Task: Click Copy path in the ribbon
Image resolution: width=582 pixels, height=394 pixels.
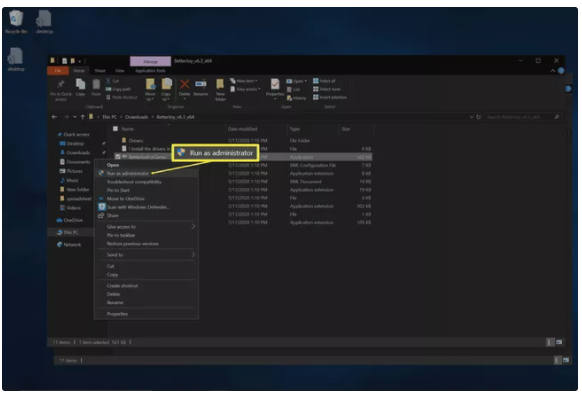Action: click(x=118, y=89)
